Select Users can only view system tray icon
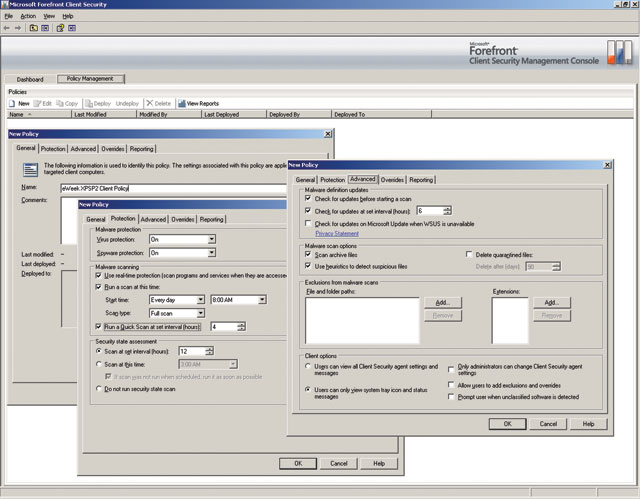This screenshot has width=640, height=499. pyautogui.click(x=308, y=390)
